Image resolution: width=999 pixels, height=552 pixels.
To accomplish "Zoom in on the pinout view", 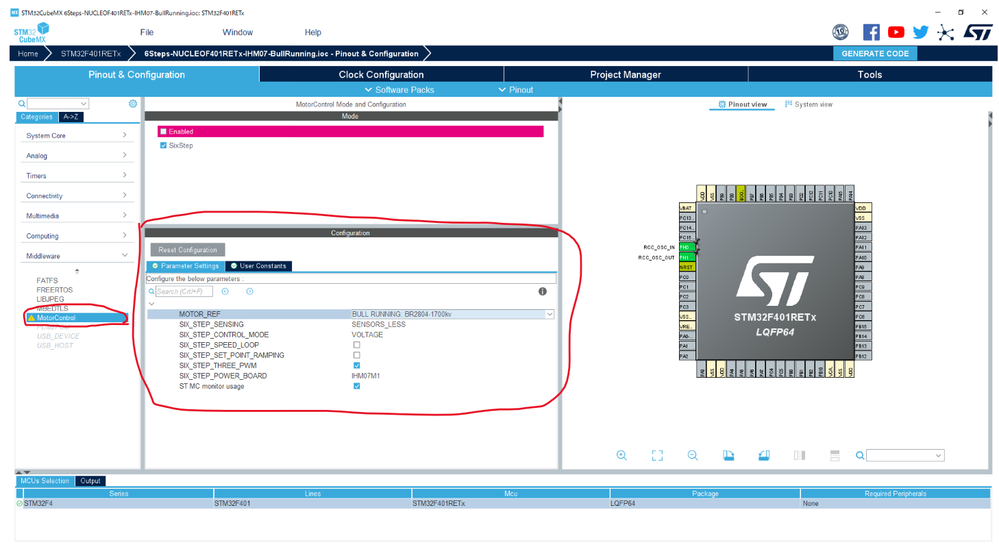I will point(621,455).
